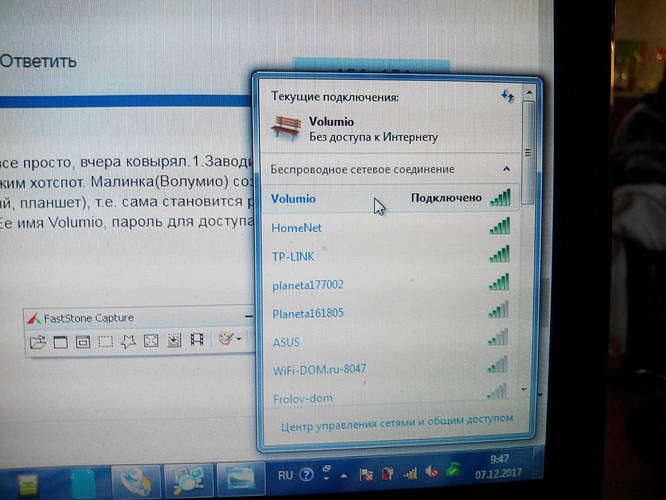The height and width of the screenshot is (500, 666).
Task: Click the muted volume speaker tray icon
Action: [x=432, y=471]
